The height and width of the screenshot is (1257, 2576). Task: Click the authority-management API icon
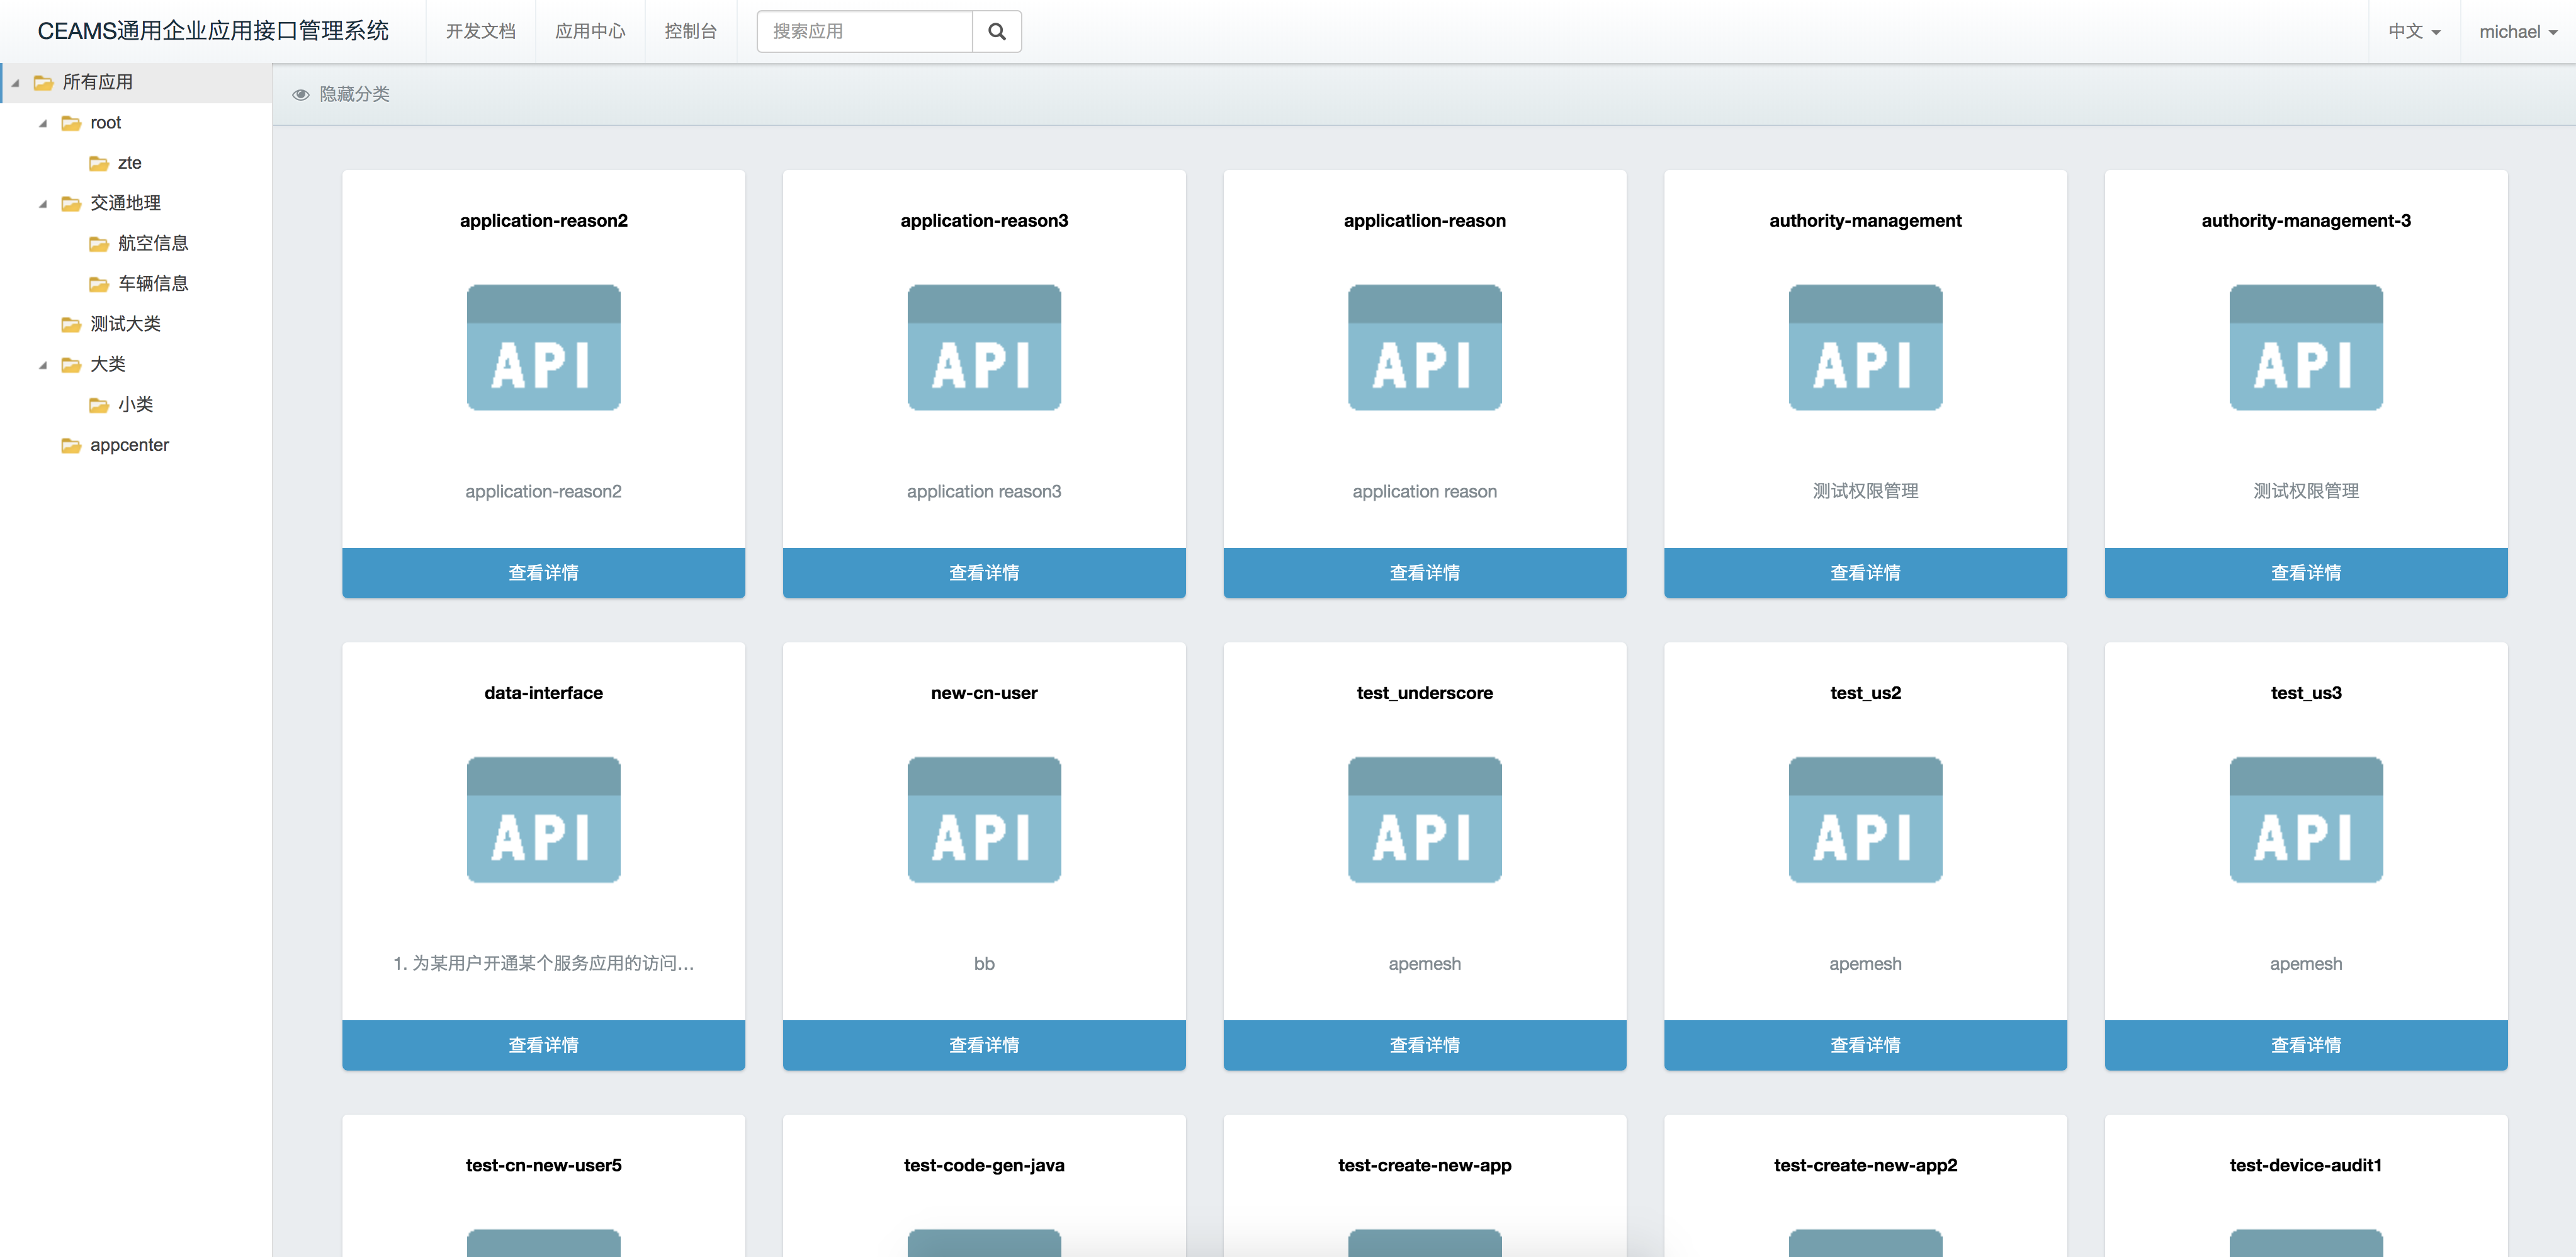coord(1865,347)
